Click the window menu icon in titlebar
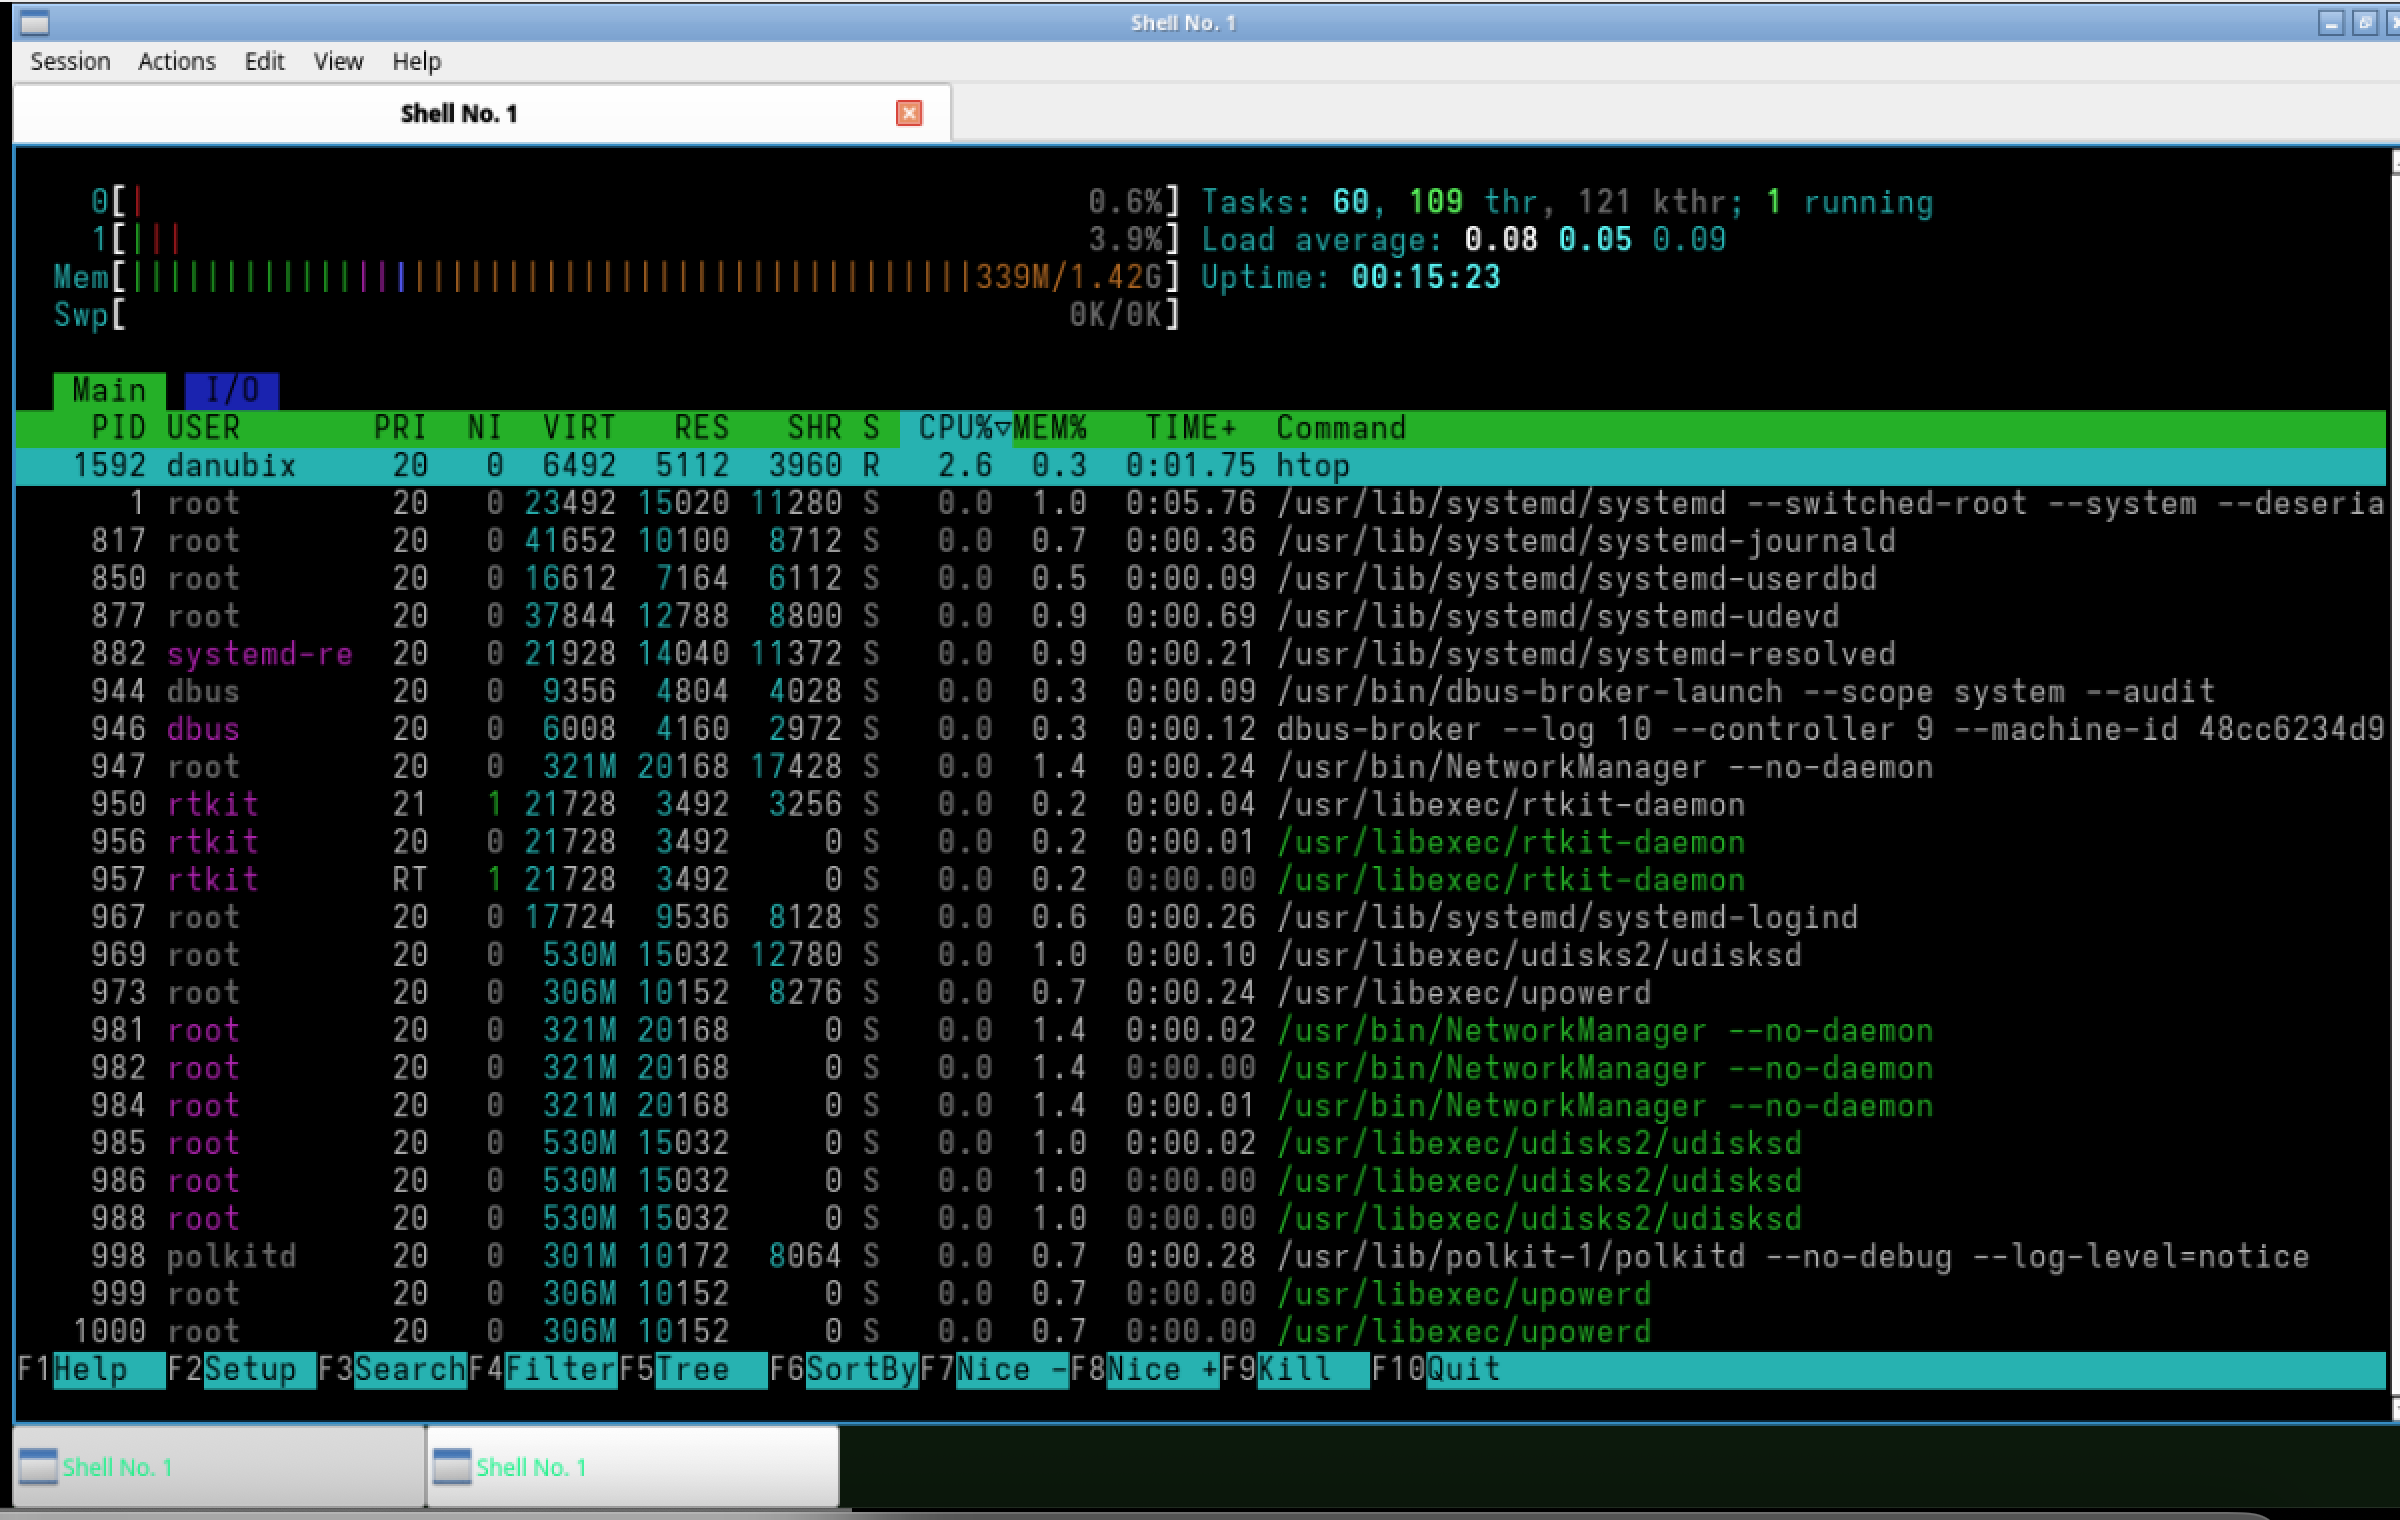This screenshot has width=2400, height=1520. [34, 22]
